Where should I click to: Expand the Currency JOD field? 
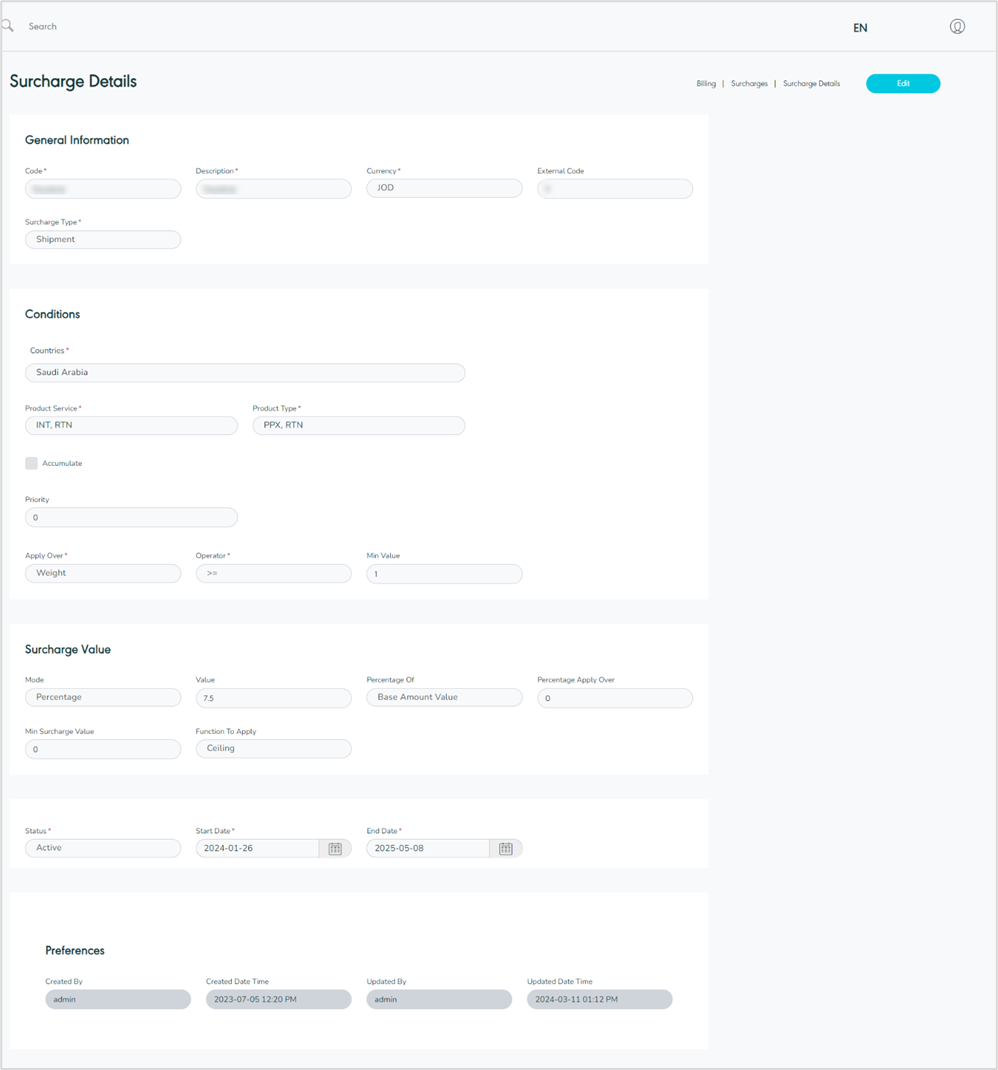(444, 188)
